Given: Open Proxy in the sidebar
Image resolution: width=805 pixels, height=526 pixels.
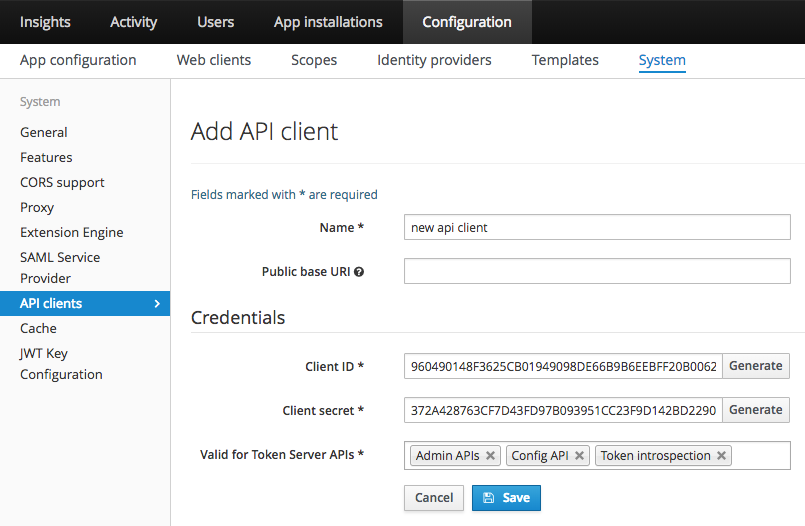Looking at the screenshot, I should 37,208.
